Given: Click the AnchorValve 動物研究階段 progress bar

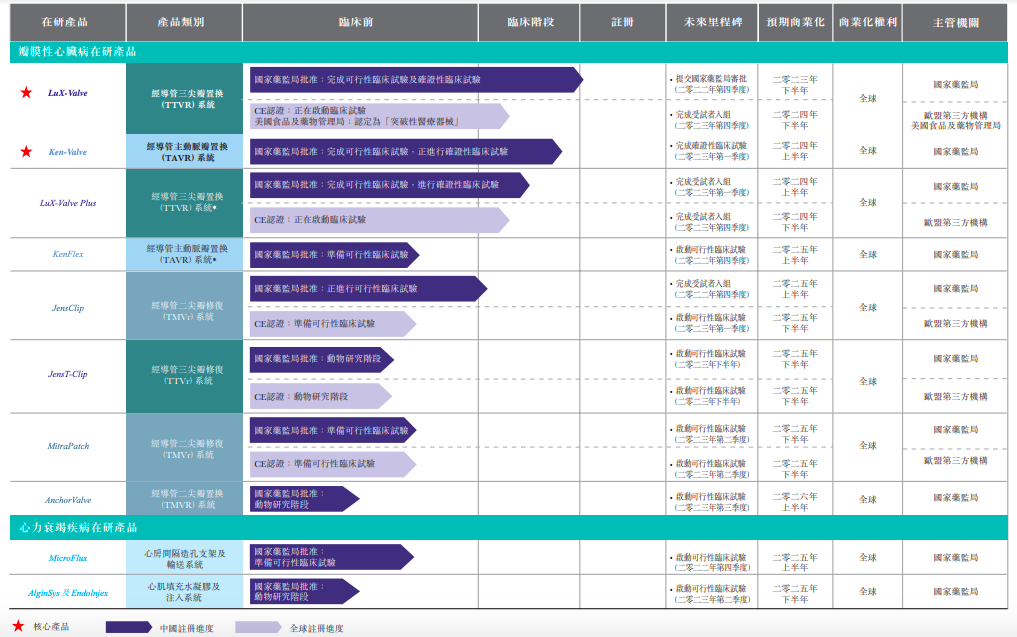Looking at the screenshot, I should point(303,499).
